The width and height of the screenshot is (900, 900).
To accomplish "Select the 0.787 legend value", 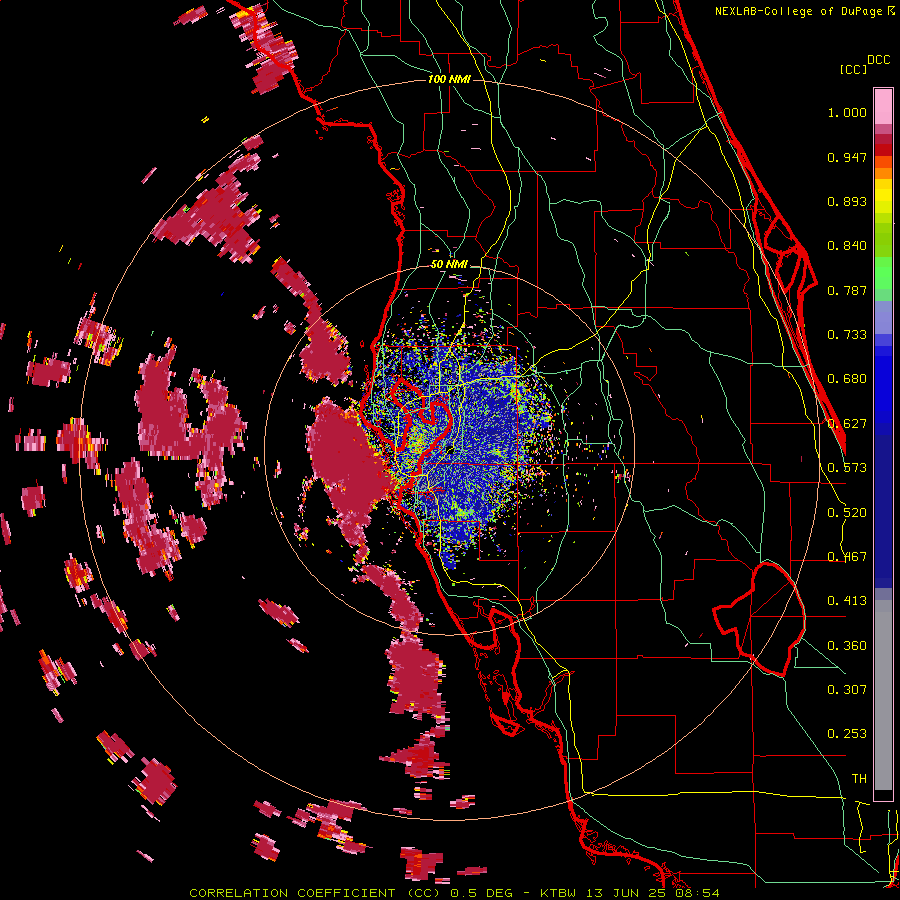I will (x=847, y=290).
